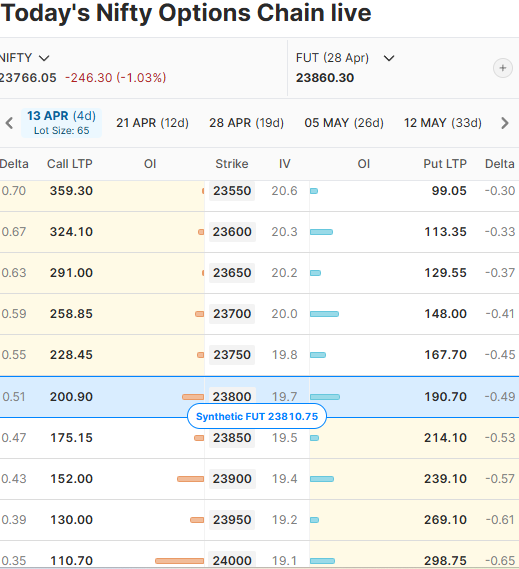Screen dimensions: 519x569
Task: Click the Put LTP column header
Action: click(x=445, y=164)
